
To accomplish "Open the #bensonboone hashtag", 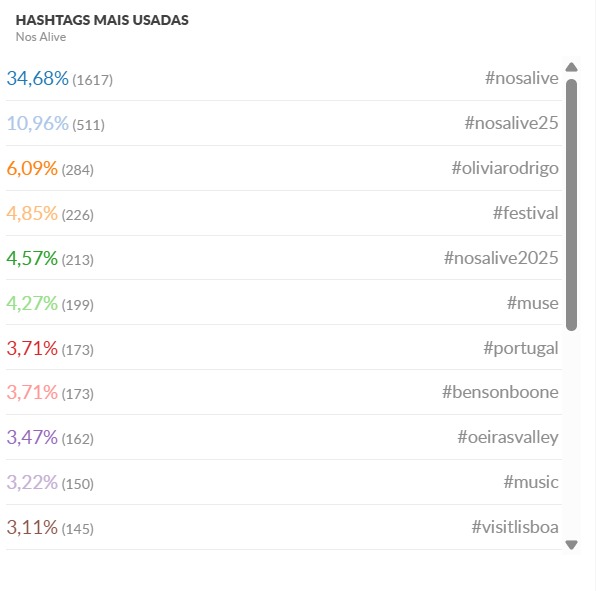I will click(500, 392).
